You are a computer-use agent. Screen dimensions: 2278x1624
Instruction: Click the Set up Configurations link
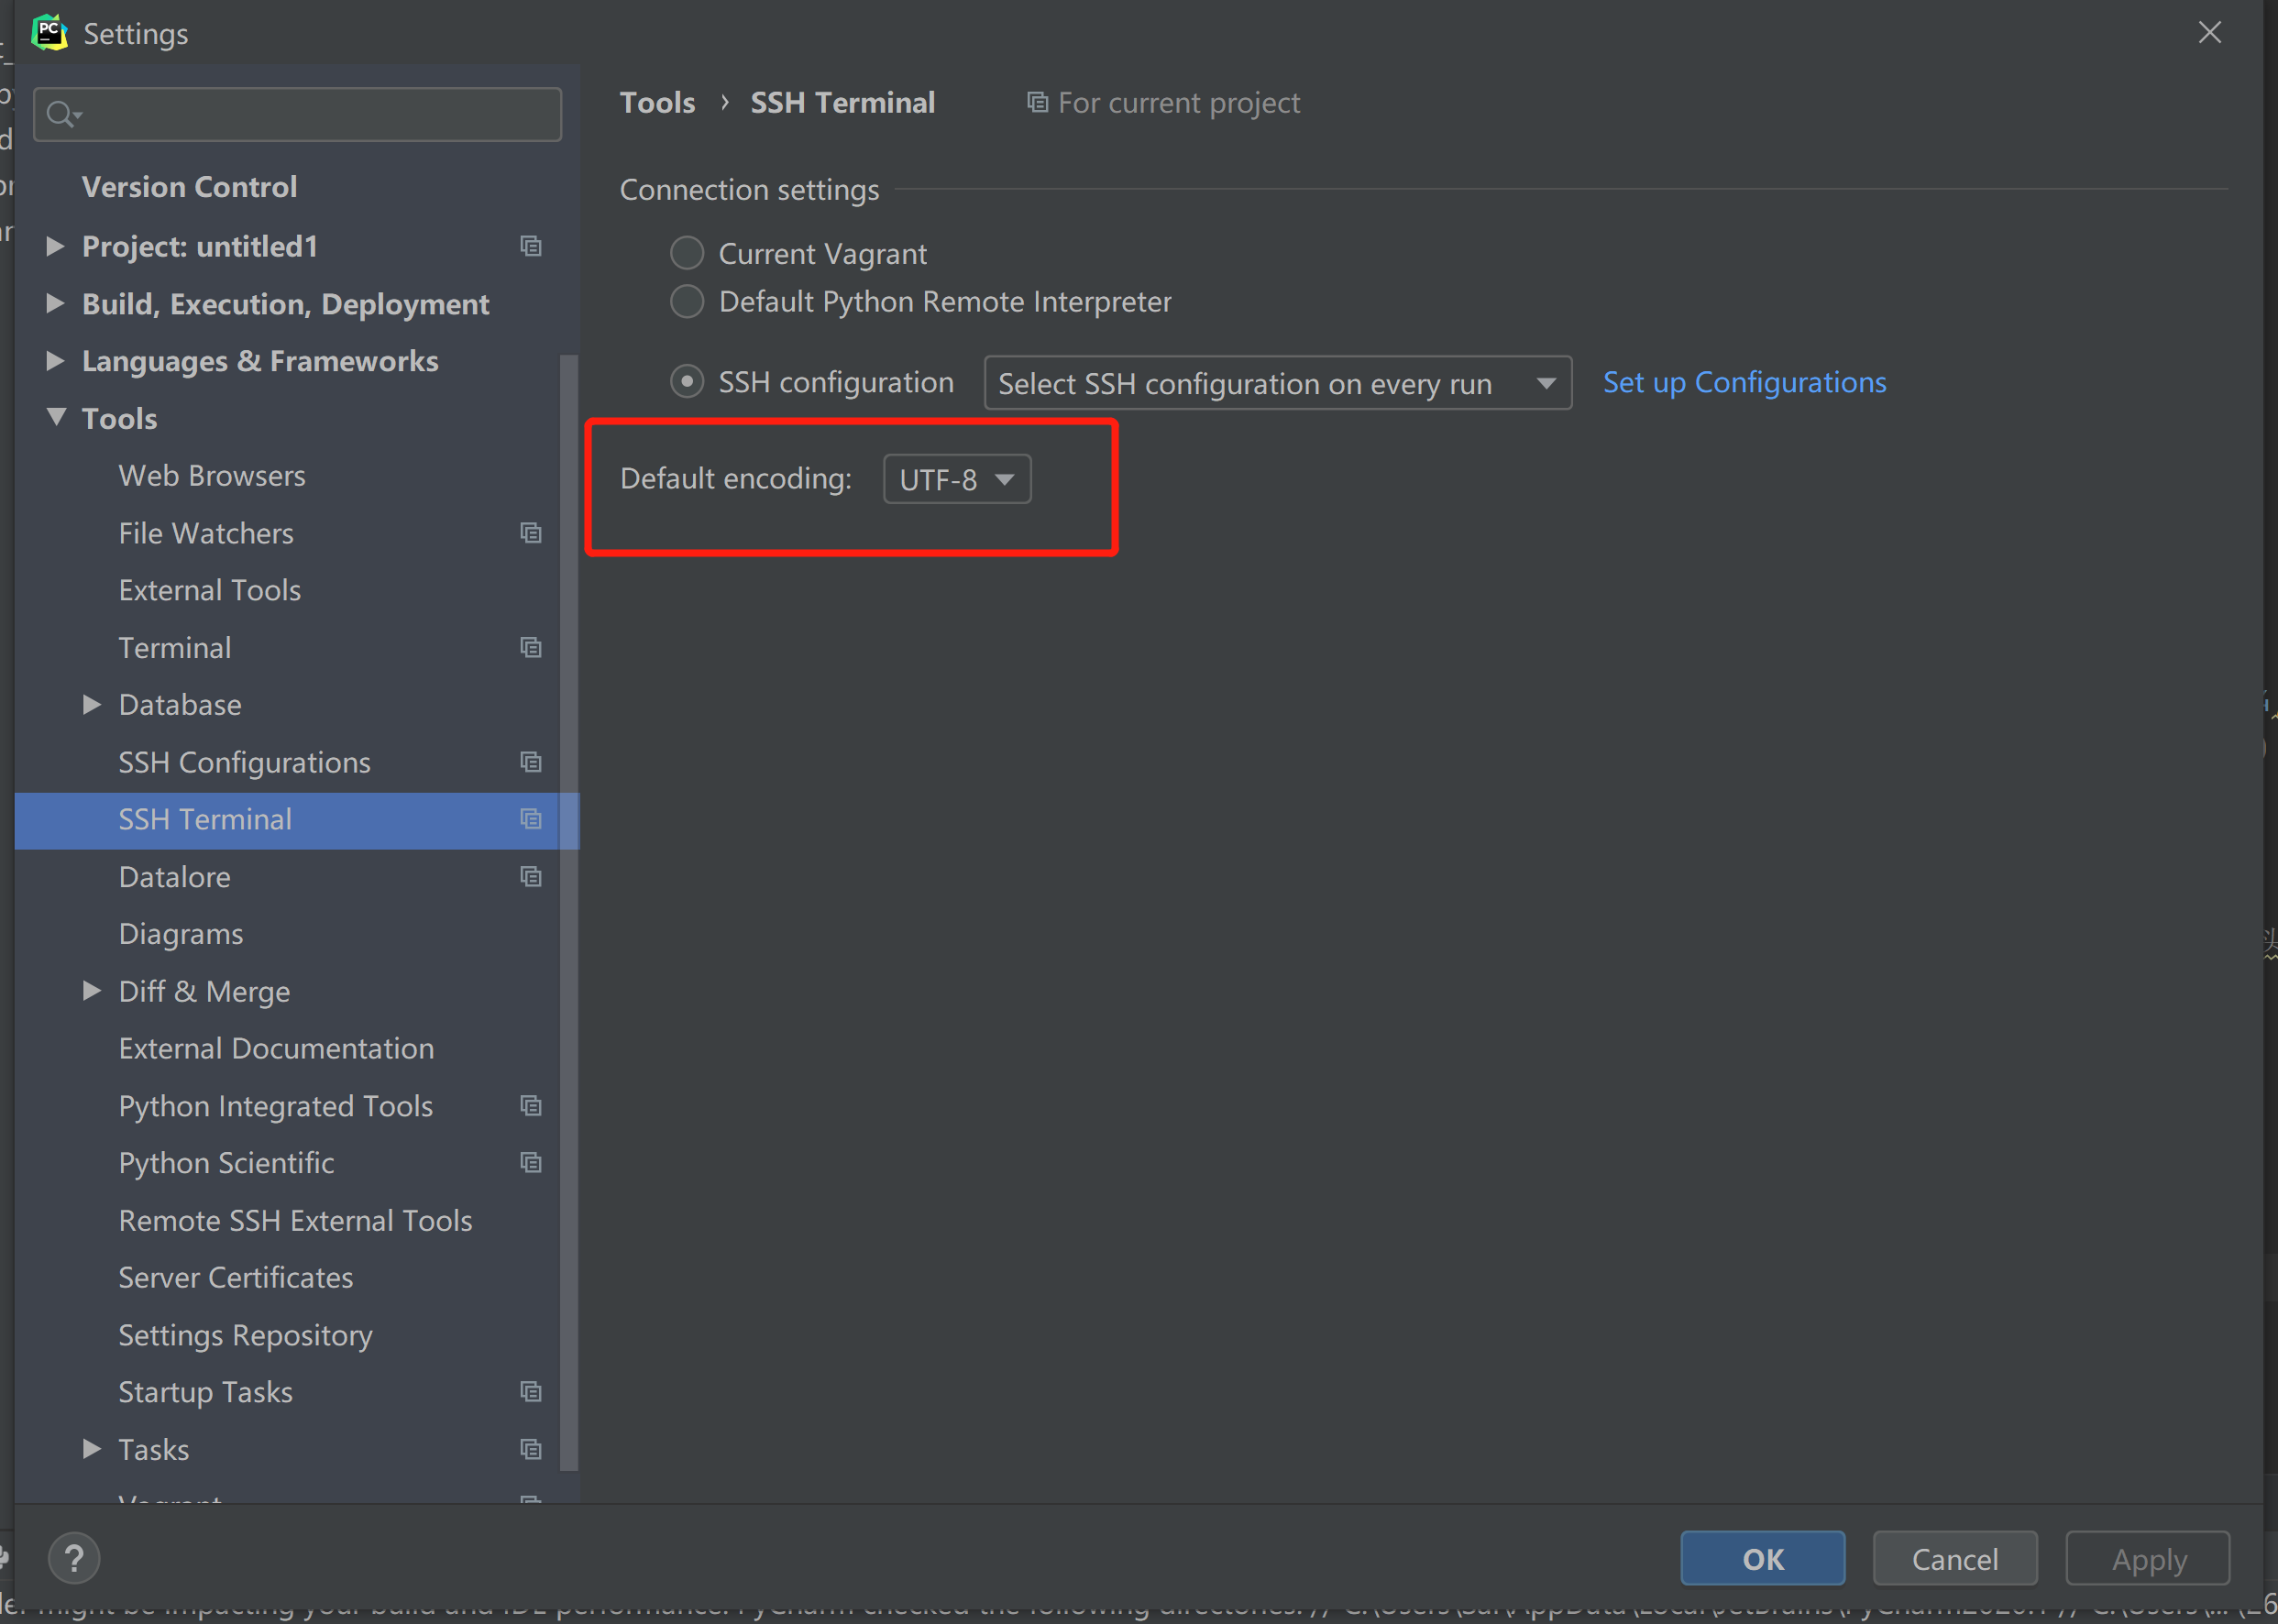[1744, 382]
